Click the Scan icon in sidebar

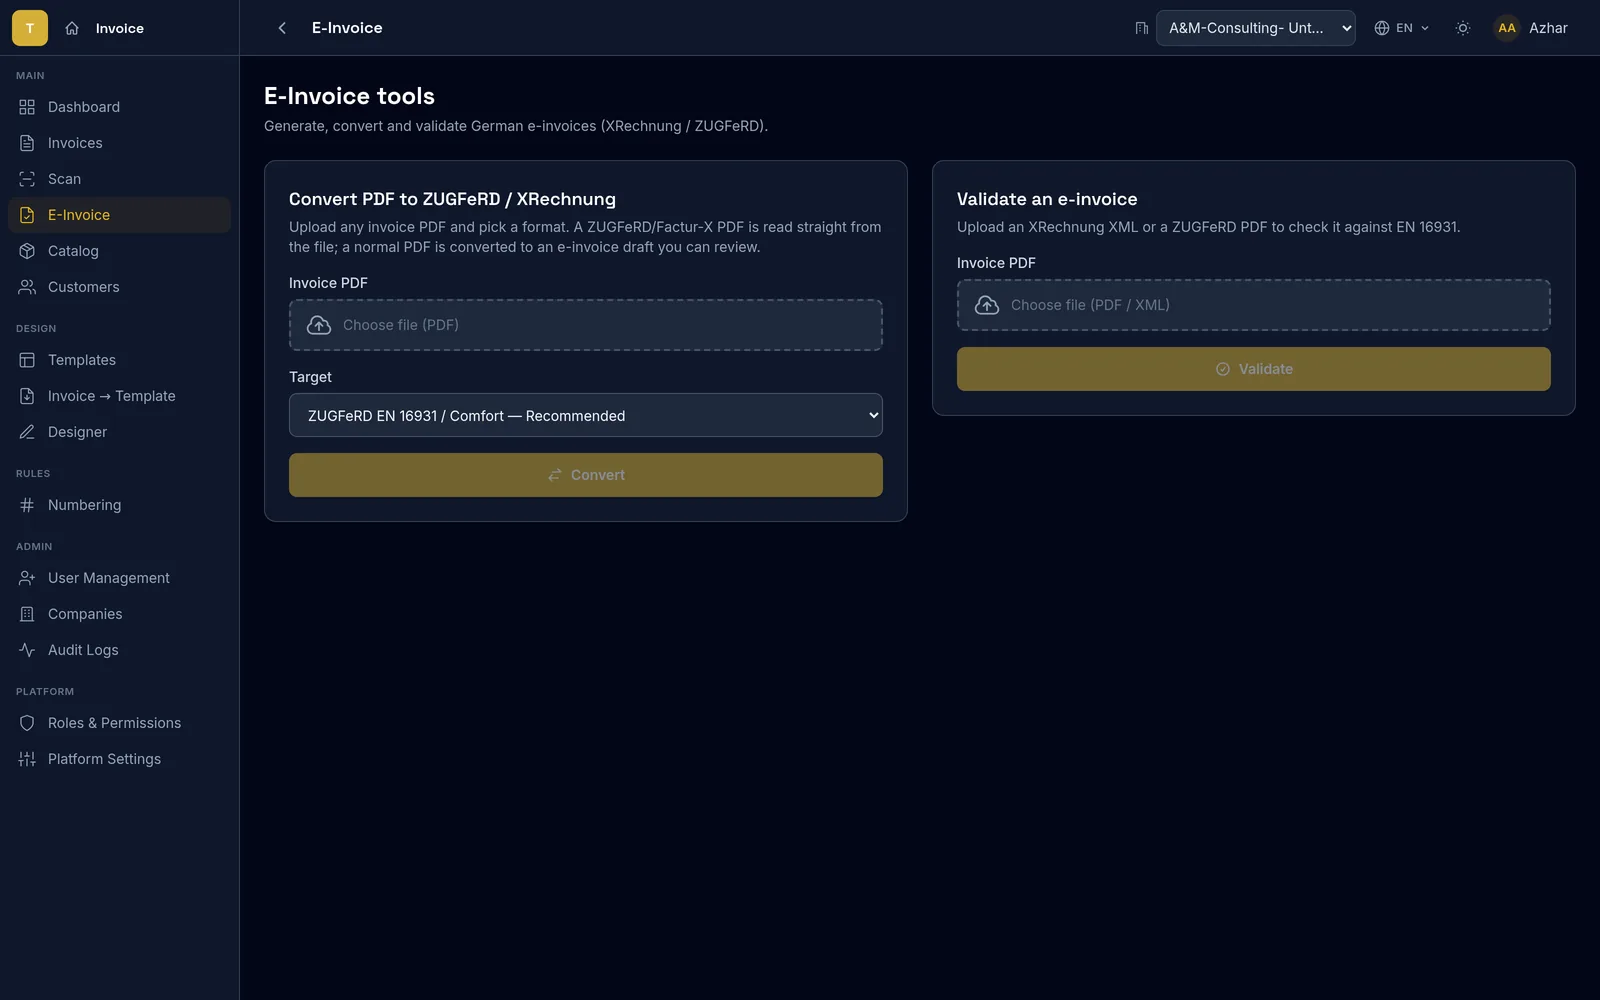coord(27,179)
